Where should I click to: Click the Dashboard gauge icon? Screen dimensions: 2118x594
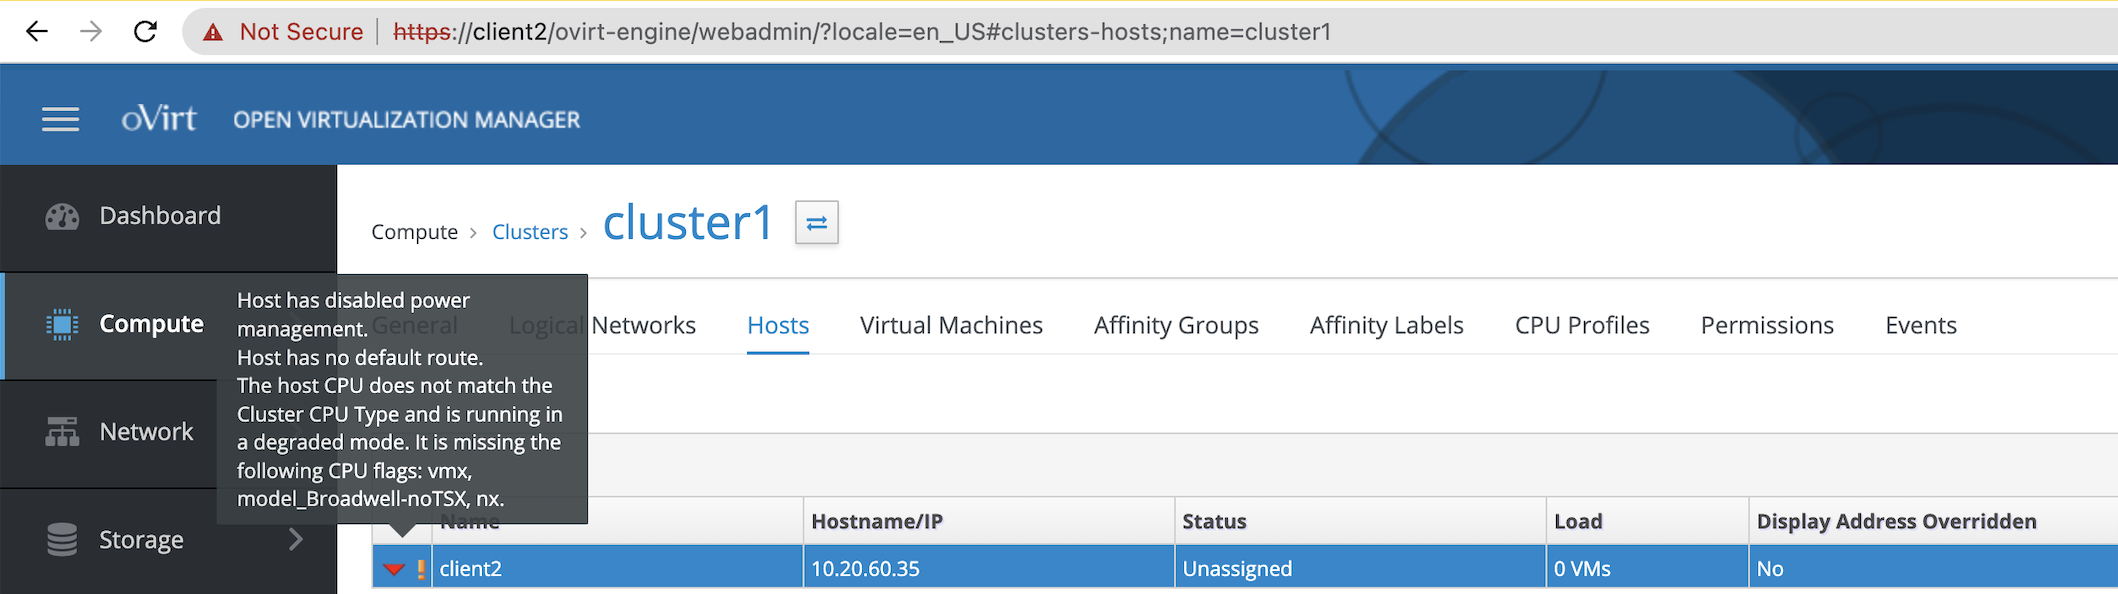(62, 216)
